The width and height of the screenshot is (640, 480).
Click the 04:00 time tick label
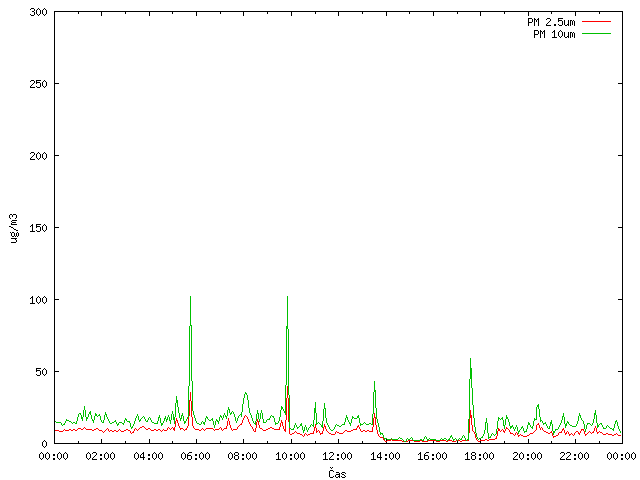[149, 456]
